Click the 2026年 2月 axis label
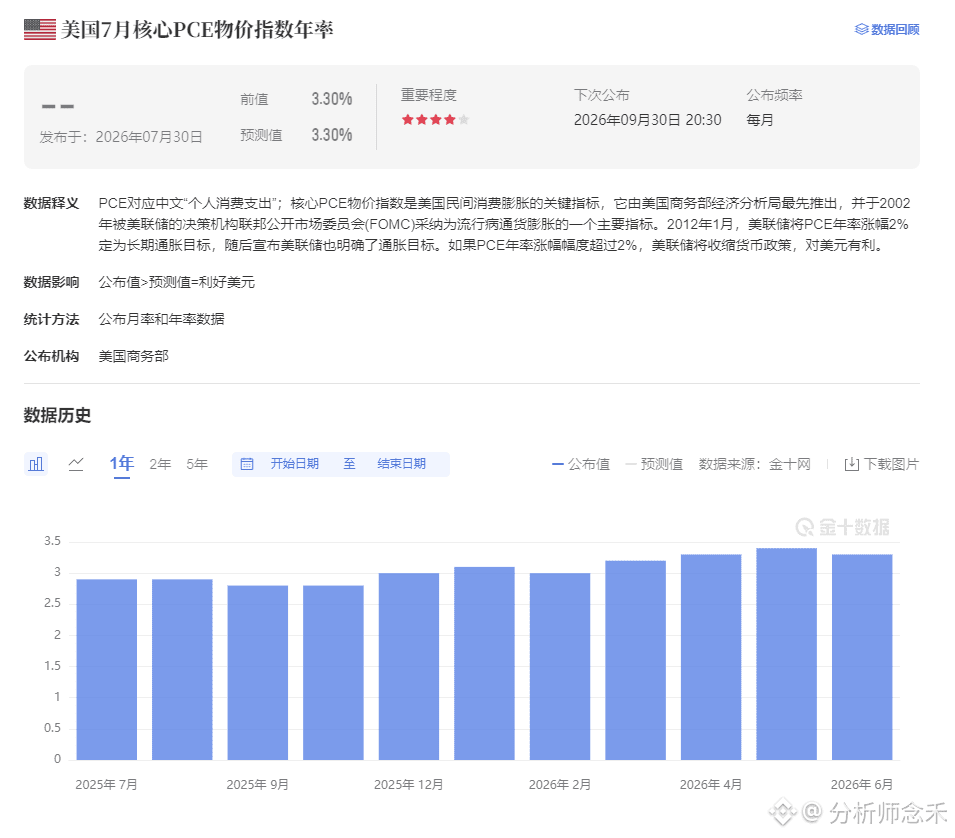 tap(560, 784)
